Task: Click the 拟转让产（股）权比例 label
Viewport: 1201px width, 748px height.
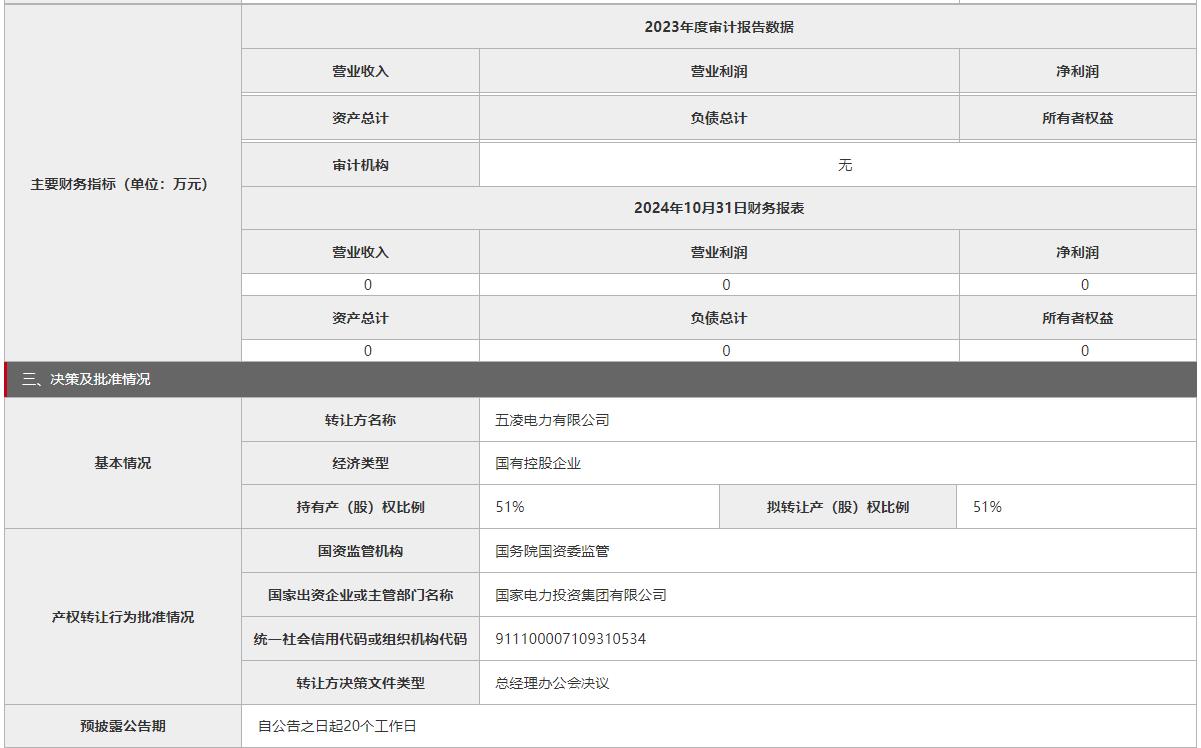Action: [837, 507]
